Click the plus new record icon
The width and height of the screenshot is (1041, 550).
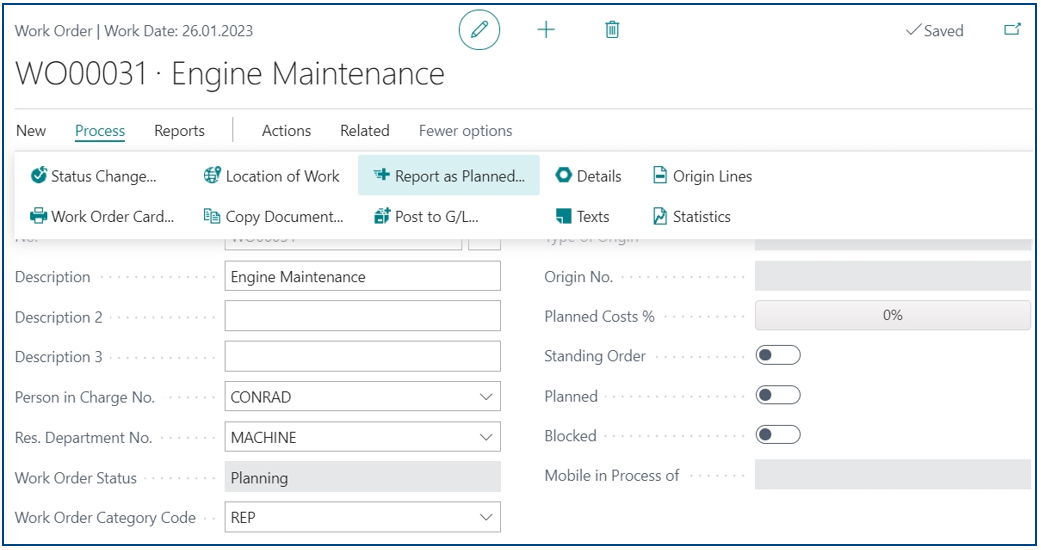546,30
